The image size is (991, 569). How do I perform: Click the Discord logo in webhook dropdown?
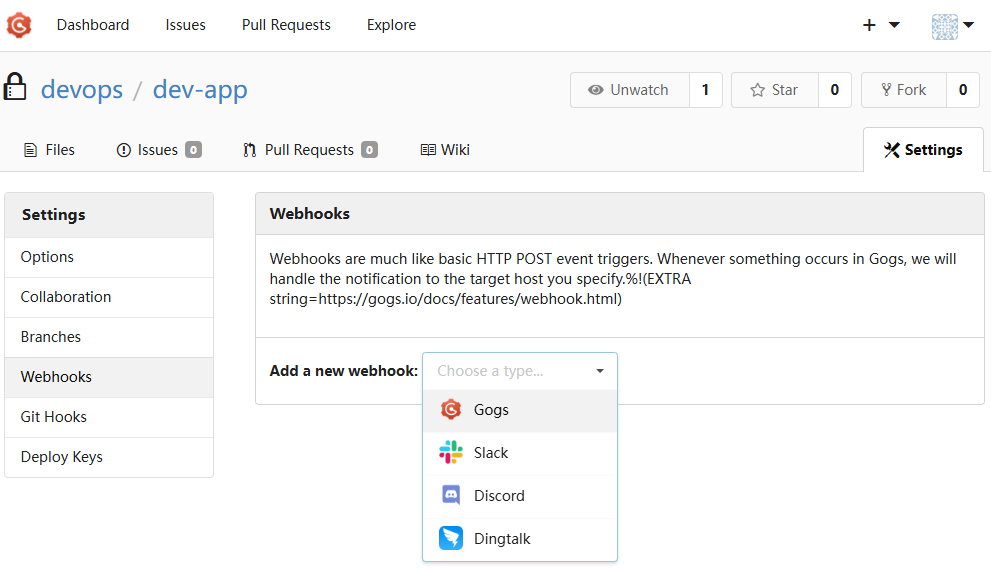(x=451, y=496)
